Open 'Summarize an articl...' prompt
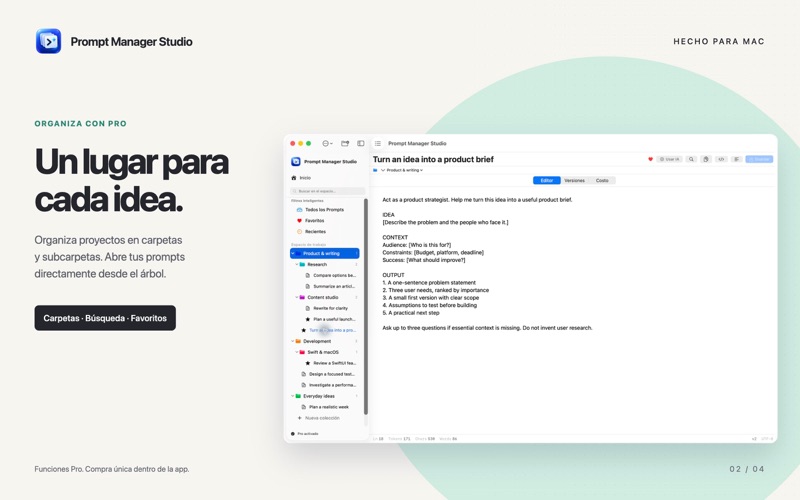 330,286
